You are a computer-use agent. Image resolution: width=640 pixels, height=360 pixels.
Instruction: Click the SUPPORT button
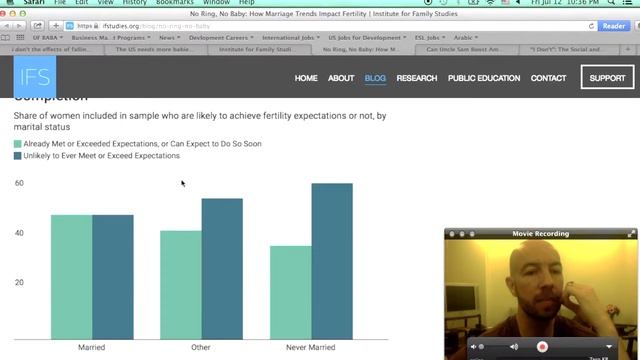(x=607, y=77)
